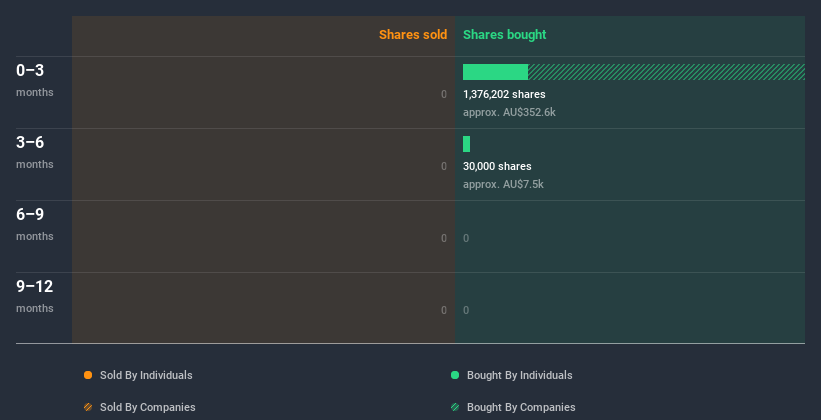Click the Shares bought column header
821x420 pixels.
click(x=505, y=35)
